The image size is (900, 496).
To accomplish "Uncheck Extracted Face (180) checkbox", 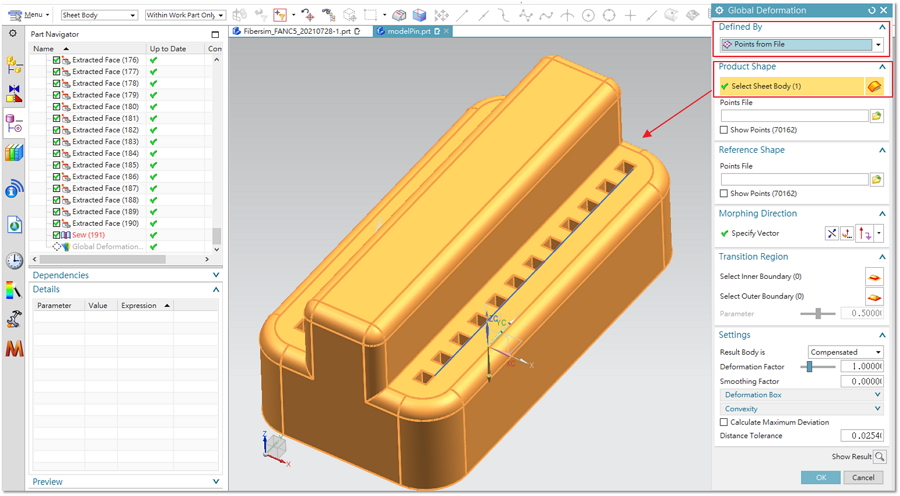I will 56,107.
